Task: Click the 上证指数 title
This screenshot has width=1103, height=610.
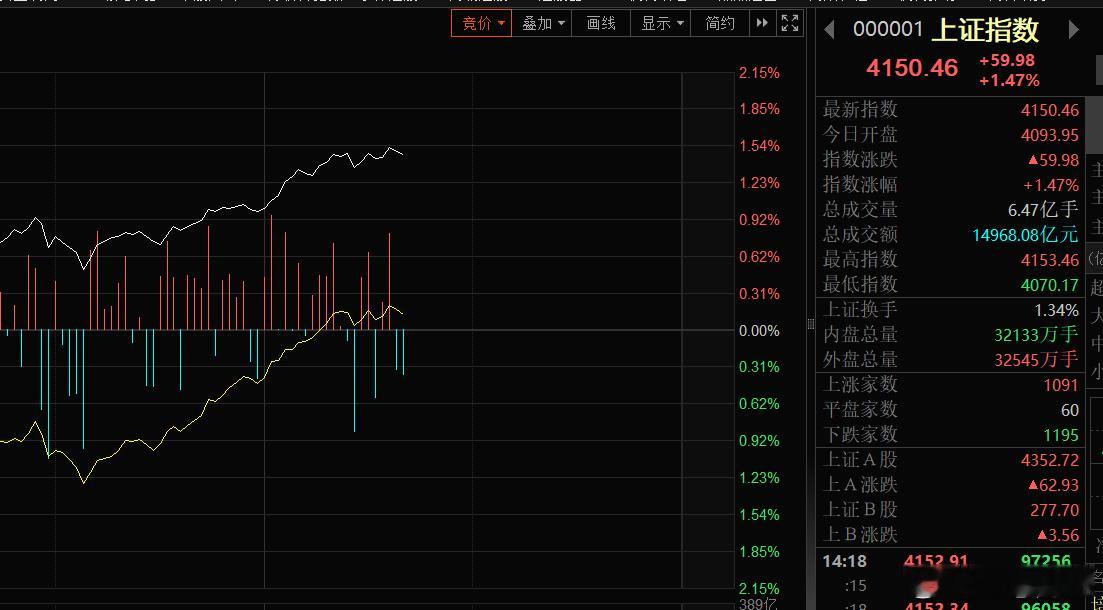Action: (985, 30)
